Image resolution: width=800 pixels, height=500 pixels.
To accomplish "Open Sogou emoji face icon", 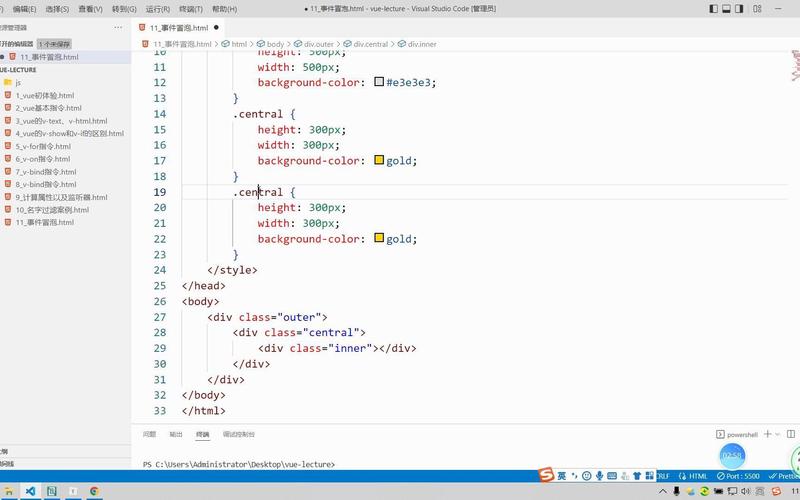I will point(587,476).
